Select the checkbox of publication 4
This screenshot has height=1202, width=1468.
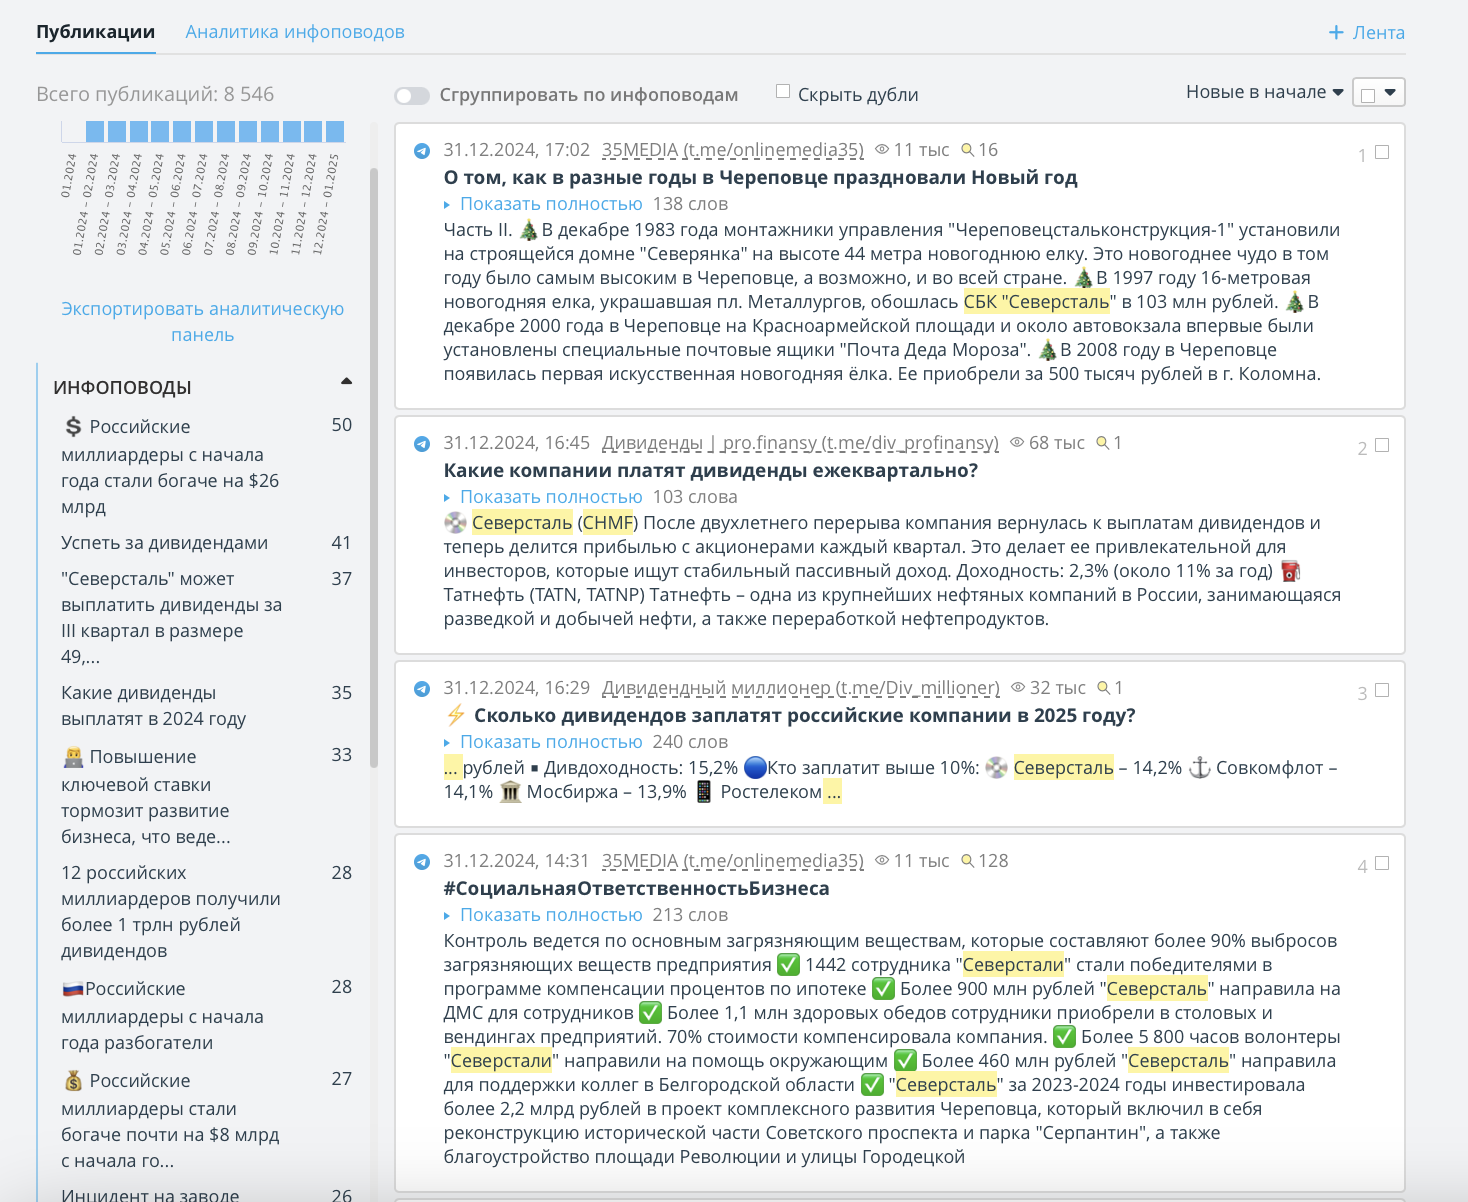(x=1382, y=863)
